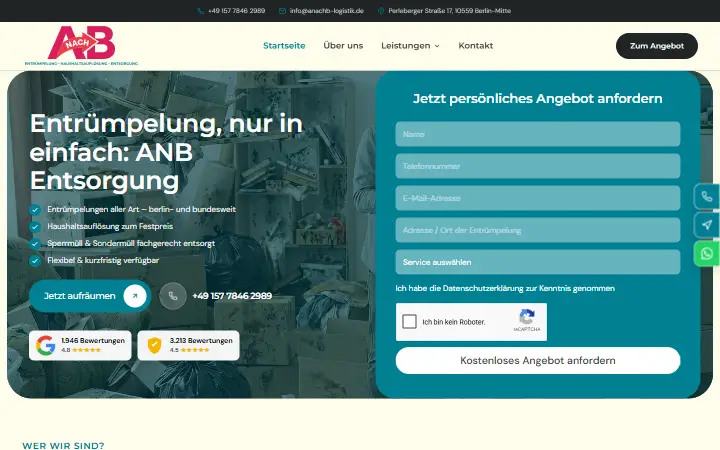Go to the Über uns page
The image size is (720, 450).
pos(343,45)
